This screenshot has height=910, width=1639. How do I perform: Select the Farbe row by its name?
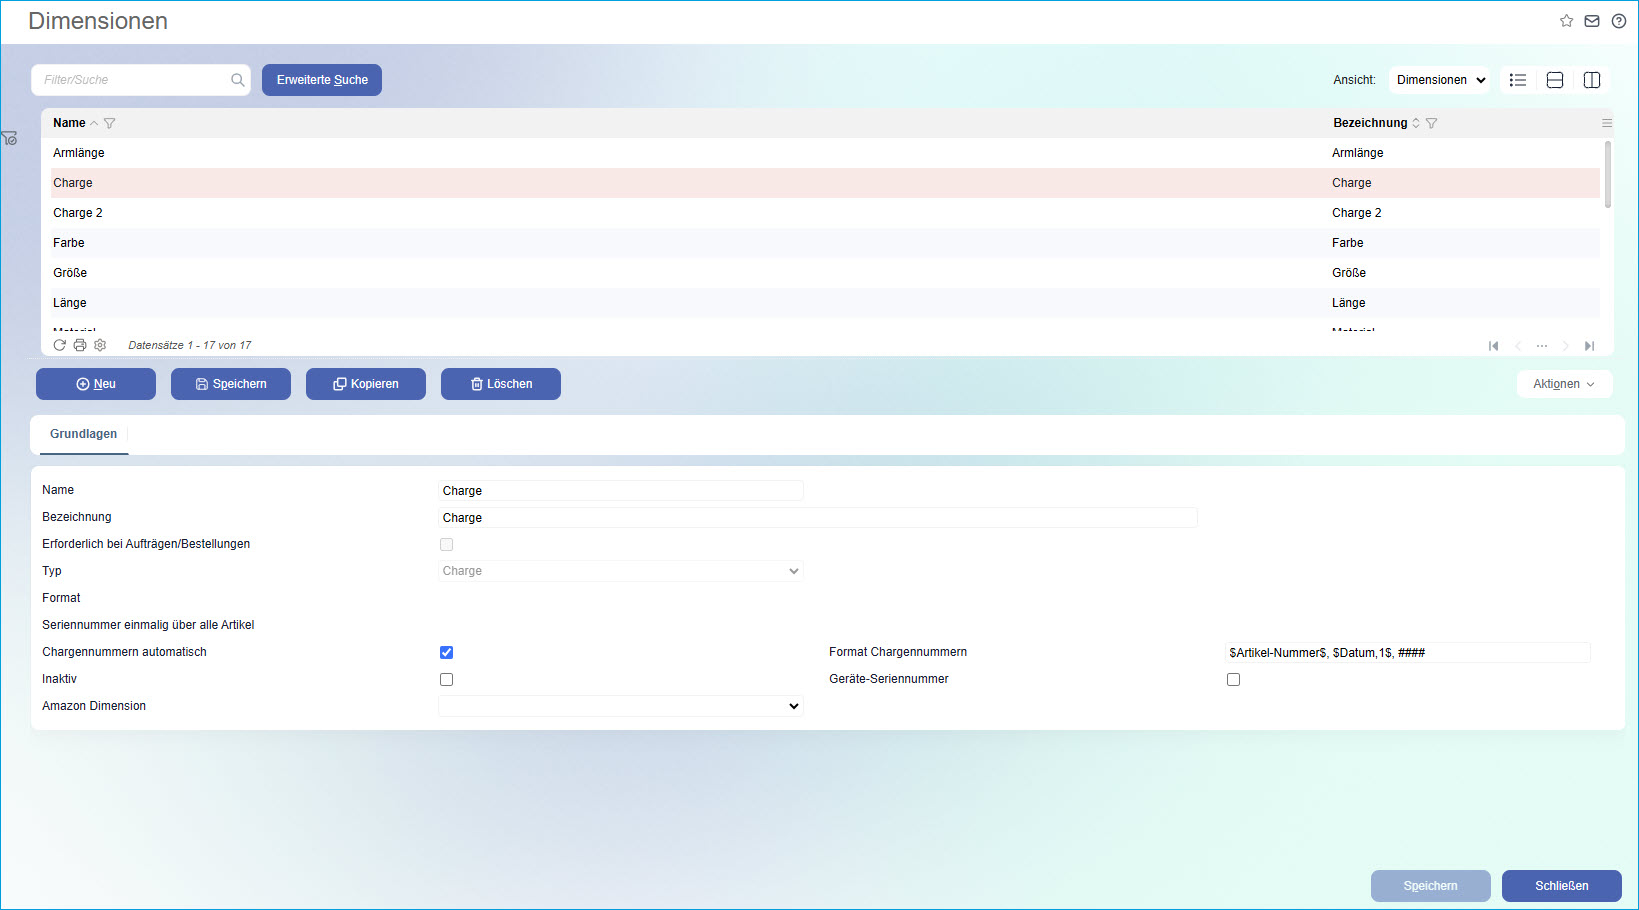69,243
